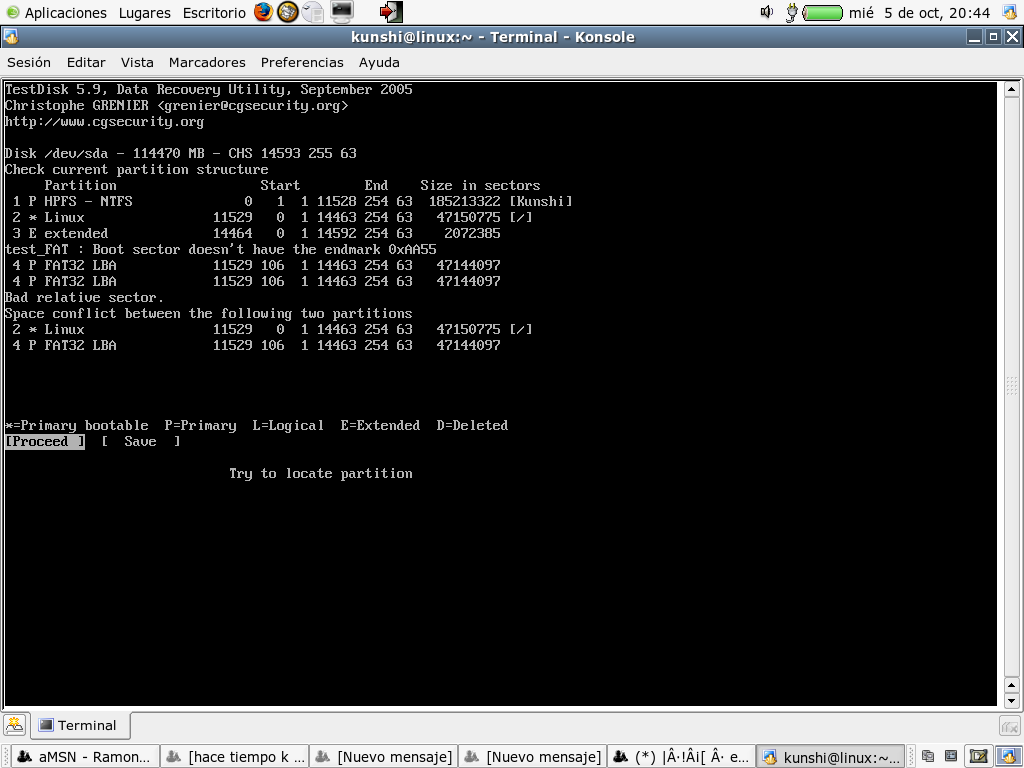Open the volume speaker applet
Viewport: 1024px width, 768px height.
tap(767, 12)
